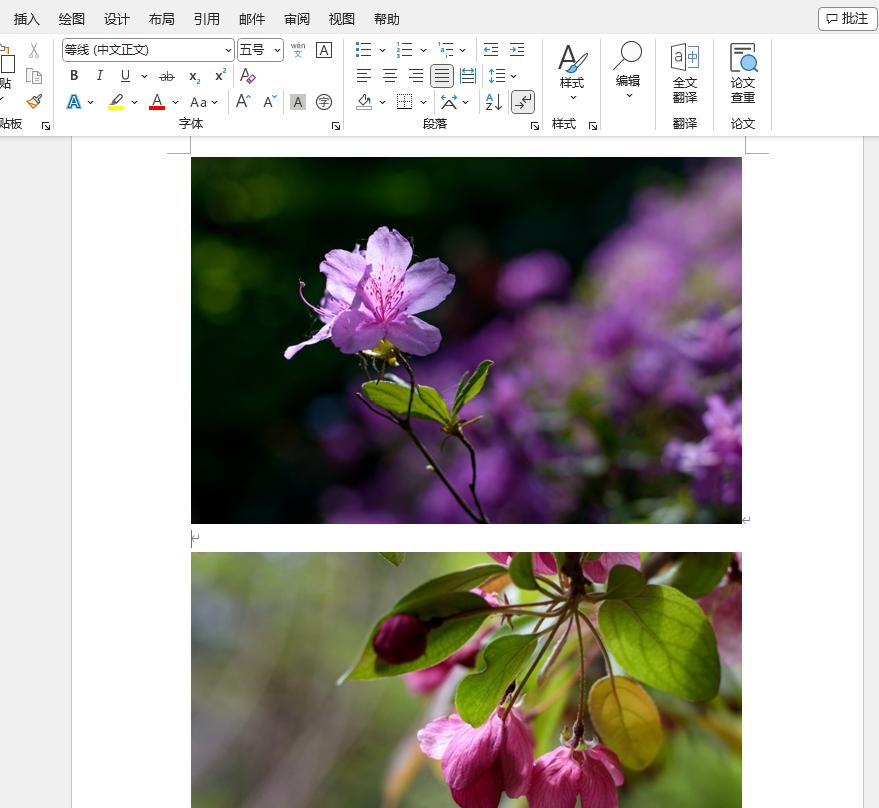Click the 批注 comments button

(x=847, y=19)
